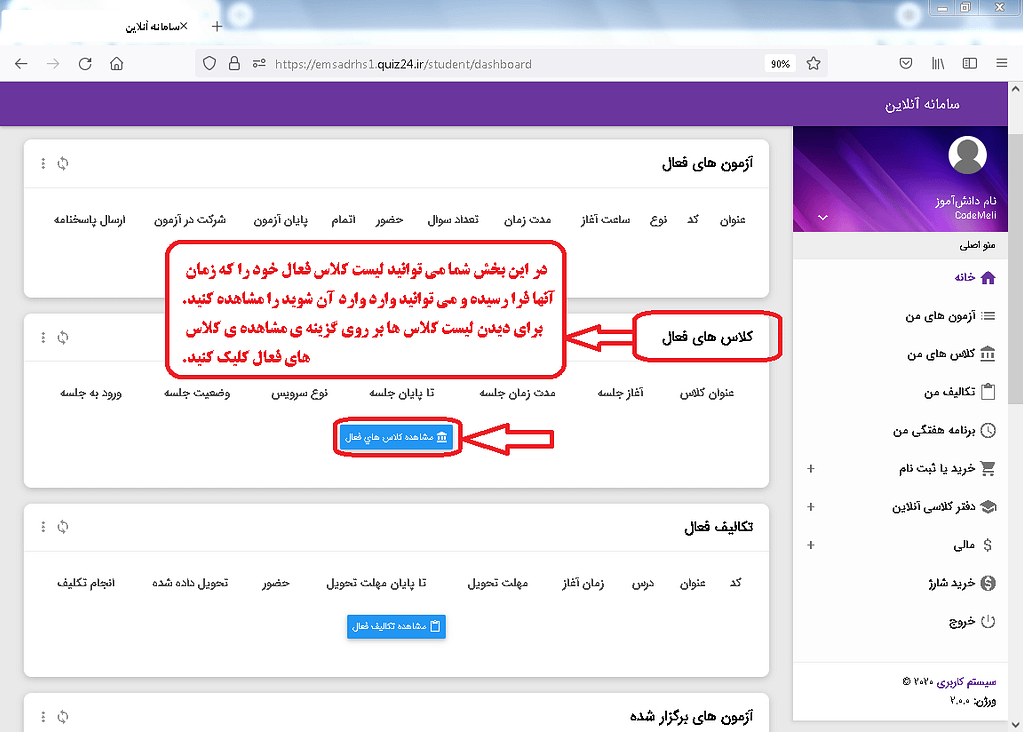The image size is (1023, 732).
Task: Refresh the تکالیف فعال panel
Action: point(63,526)
